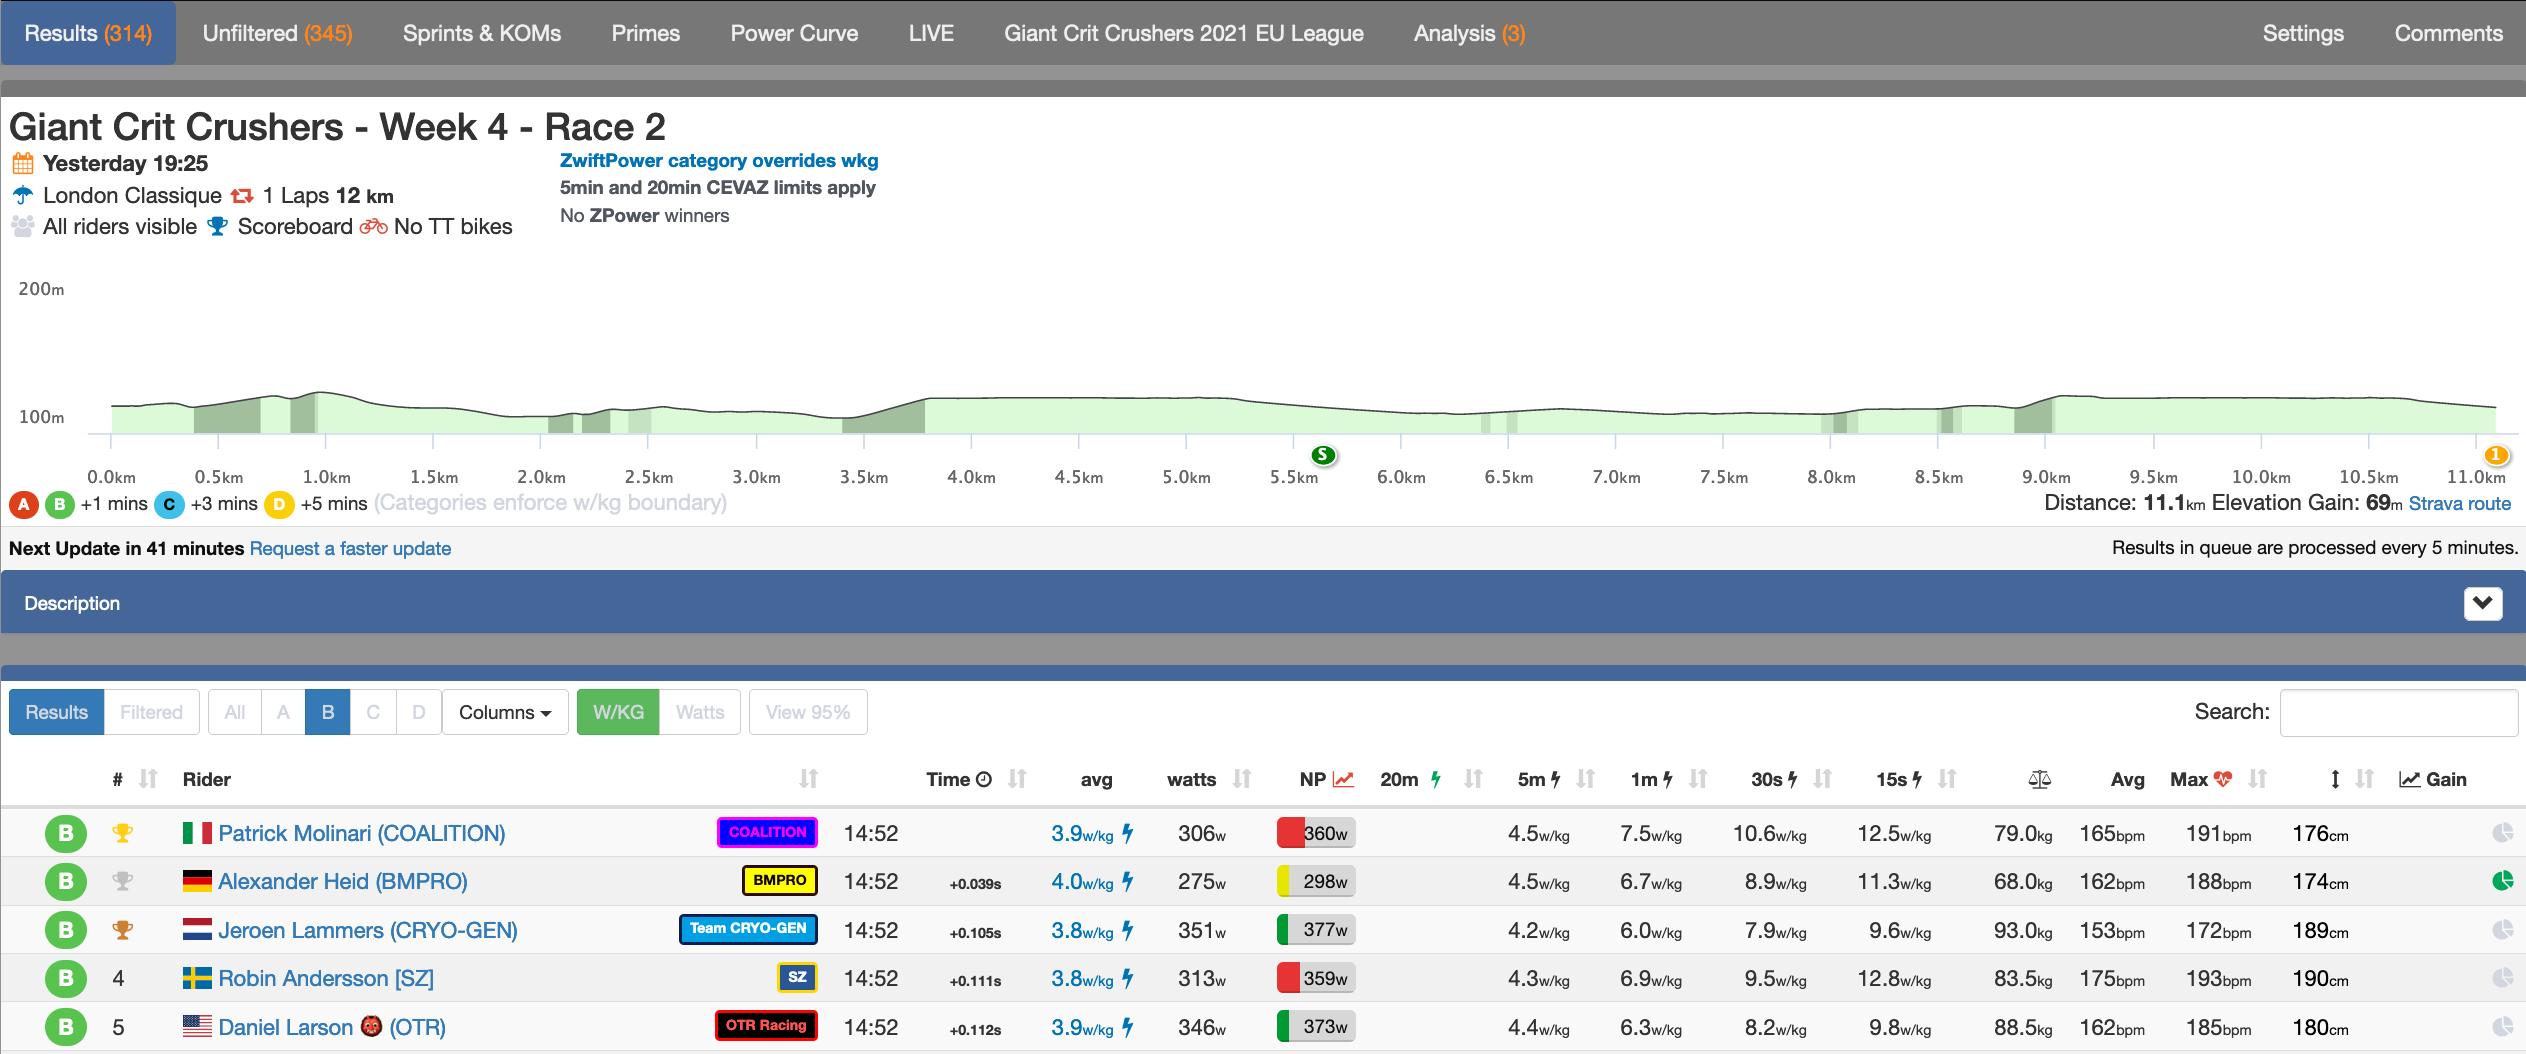Sort by 15s power column

click(x=1947, y=779)
